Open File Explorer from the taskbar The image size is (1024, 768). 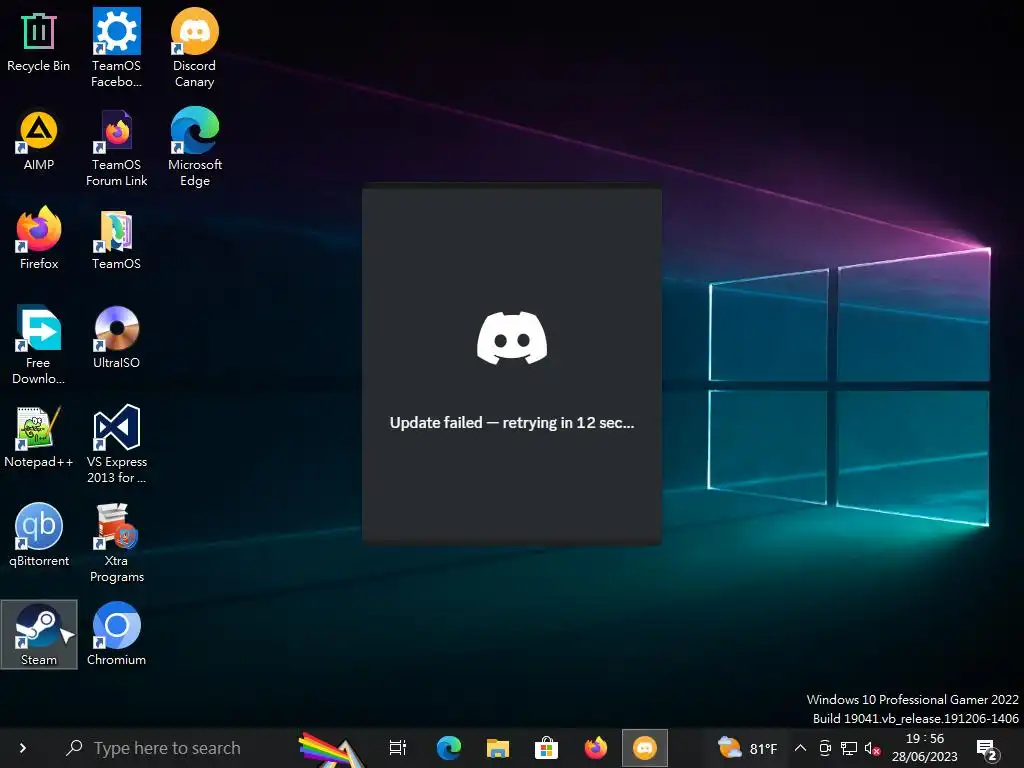click(x=498, y=748)
